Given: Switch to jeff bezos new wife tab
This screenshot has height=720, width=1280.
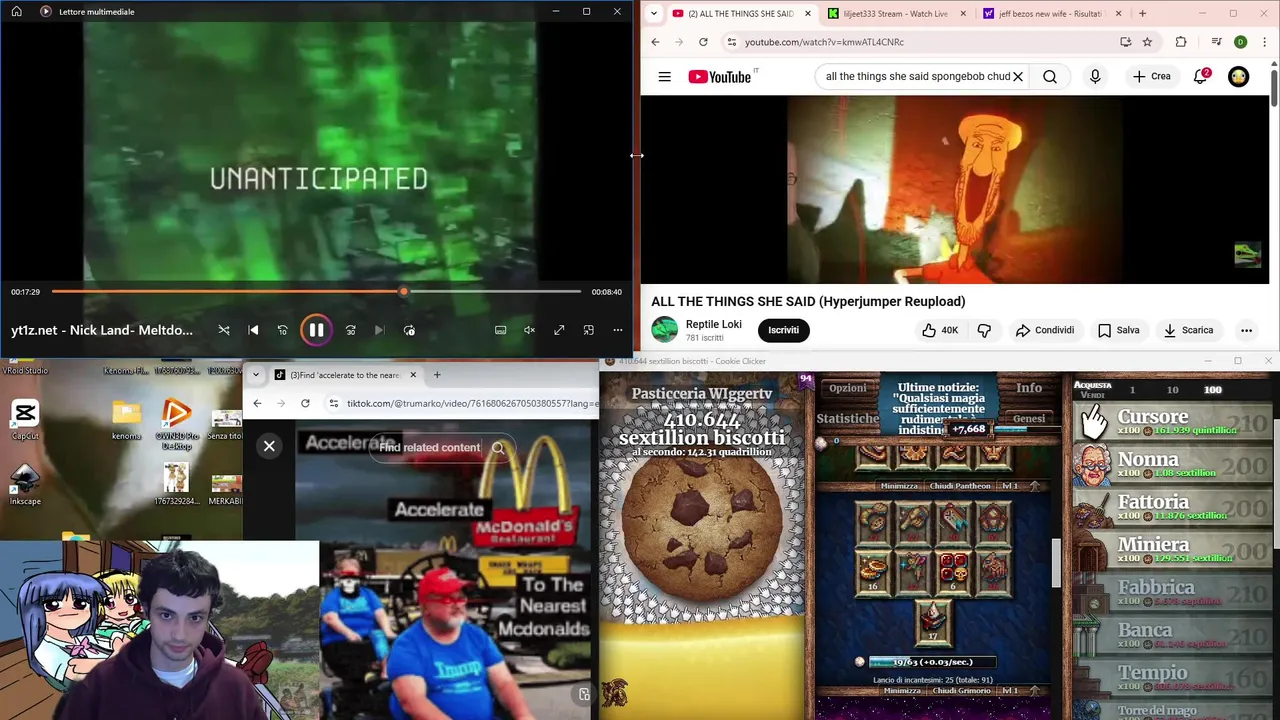Looking at the screenshot, I should (1050, 14).
